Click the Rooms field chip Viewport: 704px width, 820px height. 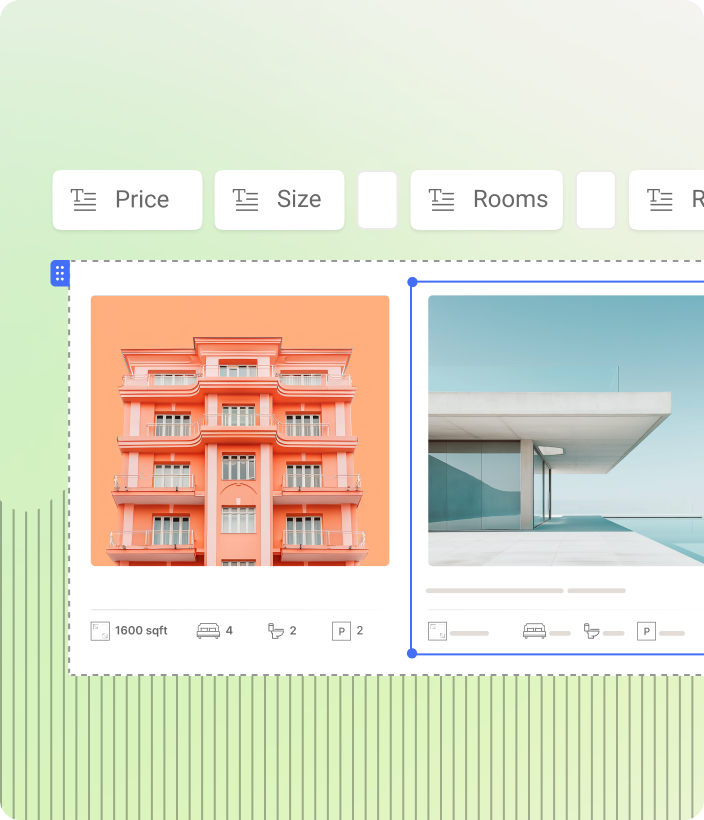click(486, 200)
